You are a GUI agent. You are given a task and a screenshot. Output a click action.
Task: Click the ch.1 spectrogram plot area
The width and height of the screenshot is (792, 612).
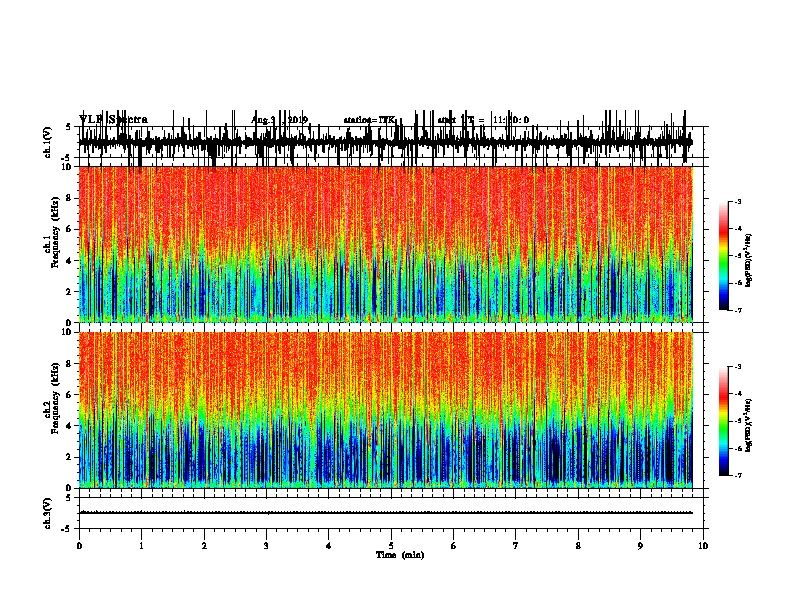click(385, 244)
